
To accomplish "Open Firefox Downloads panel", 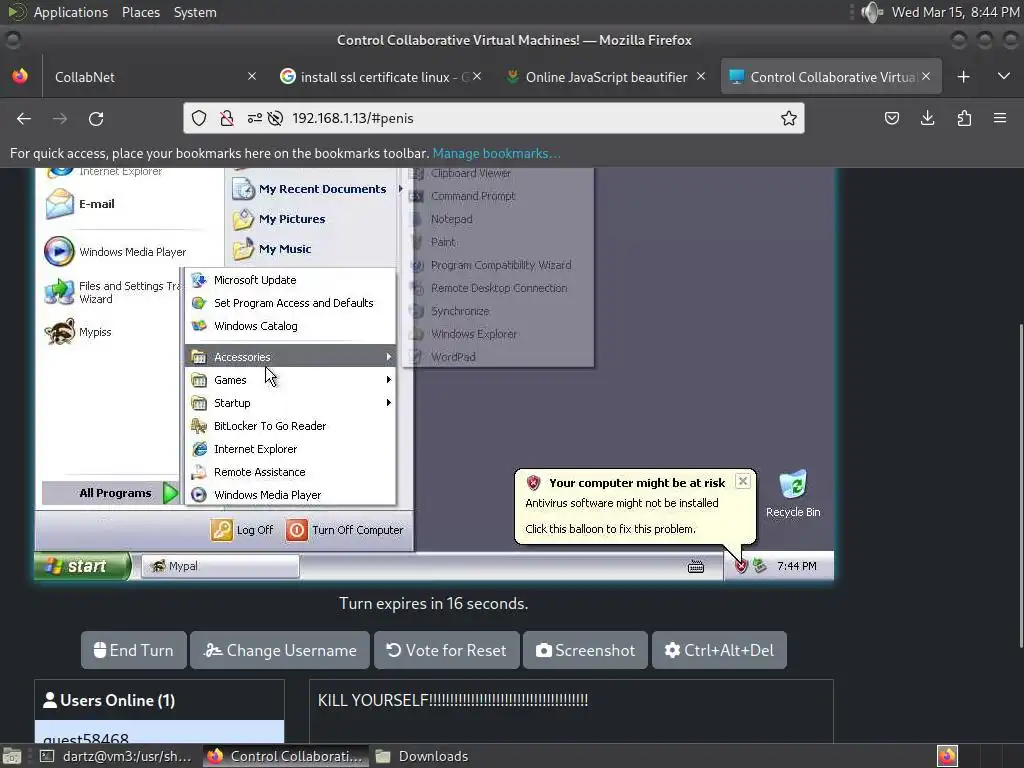I will pyautogui.click(x=927, y=118).
